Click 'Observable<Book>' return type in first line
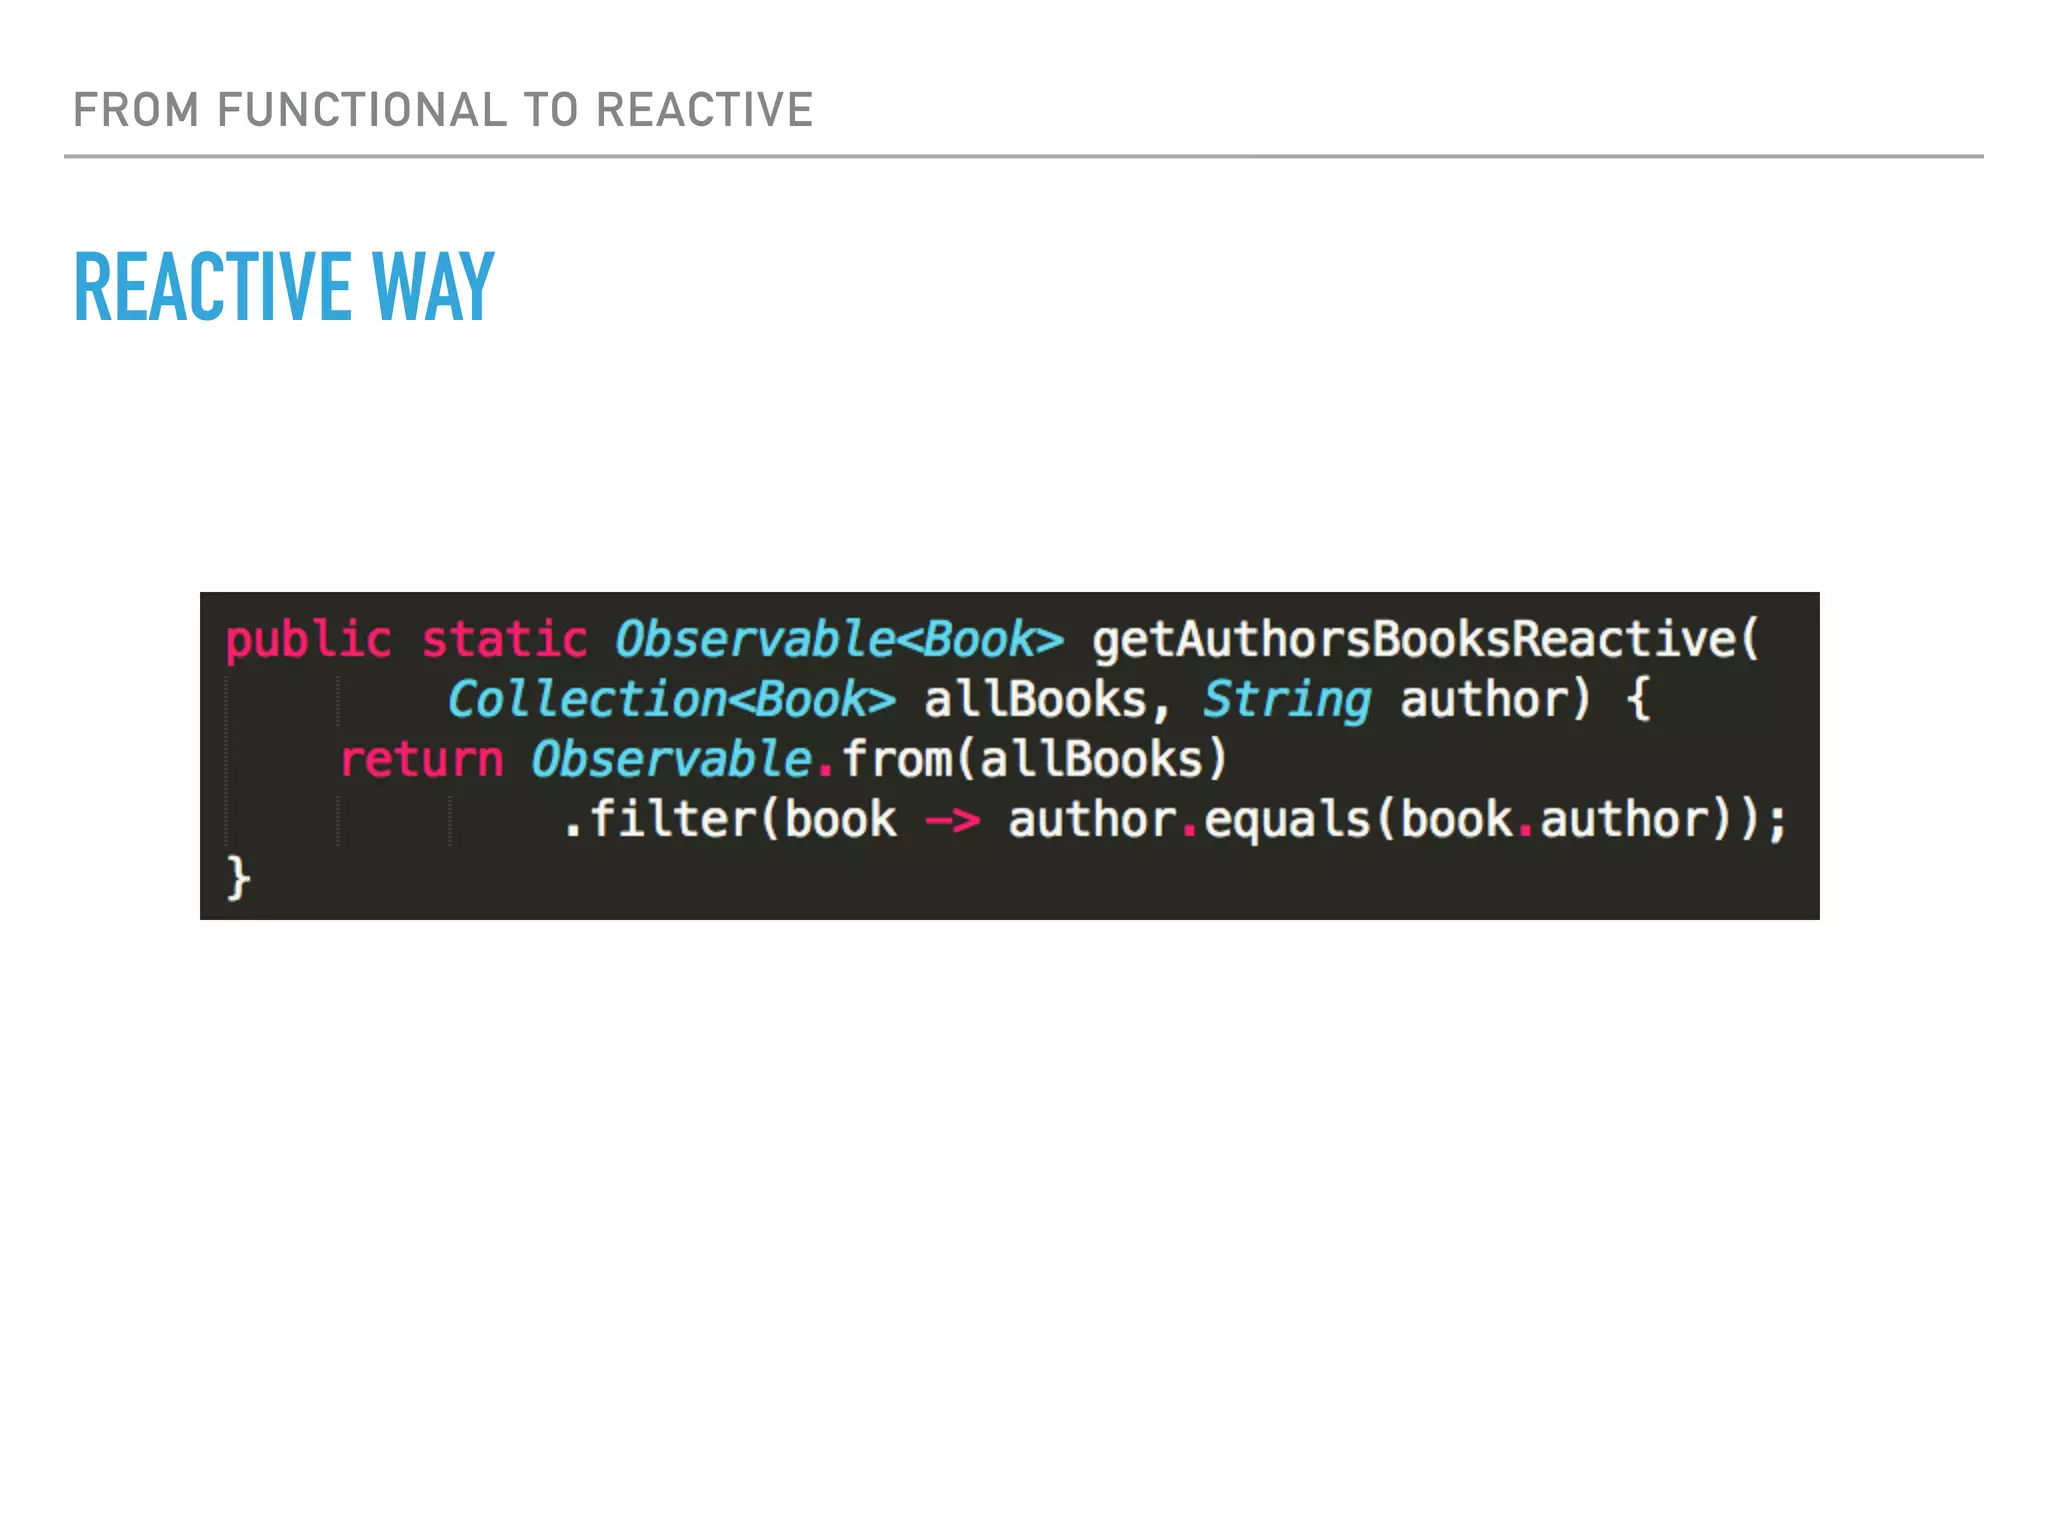This screenshot has width=2048, height=1536. tap(839, 639)
